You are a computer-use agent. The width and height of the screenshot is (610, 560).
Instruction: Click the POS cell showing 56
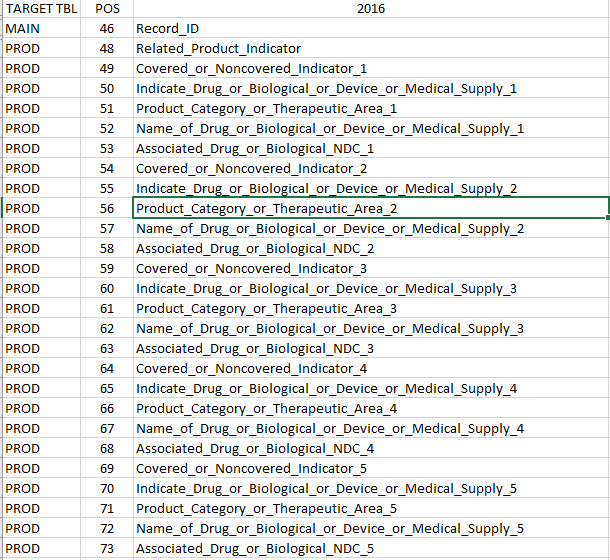(107, 208)
